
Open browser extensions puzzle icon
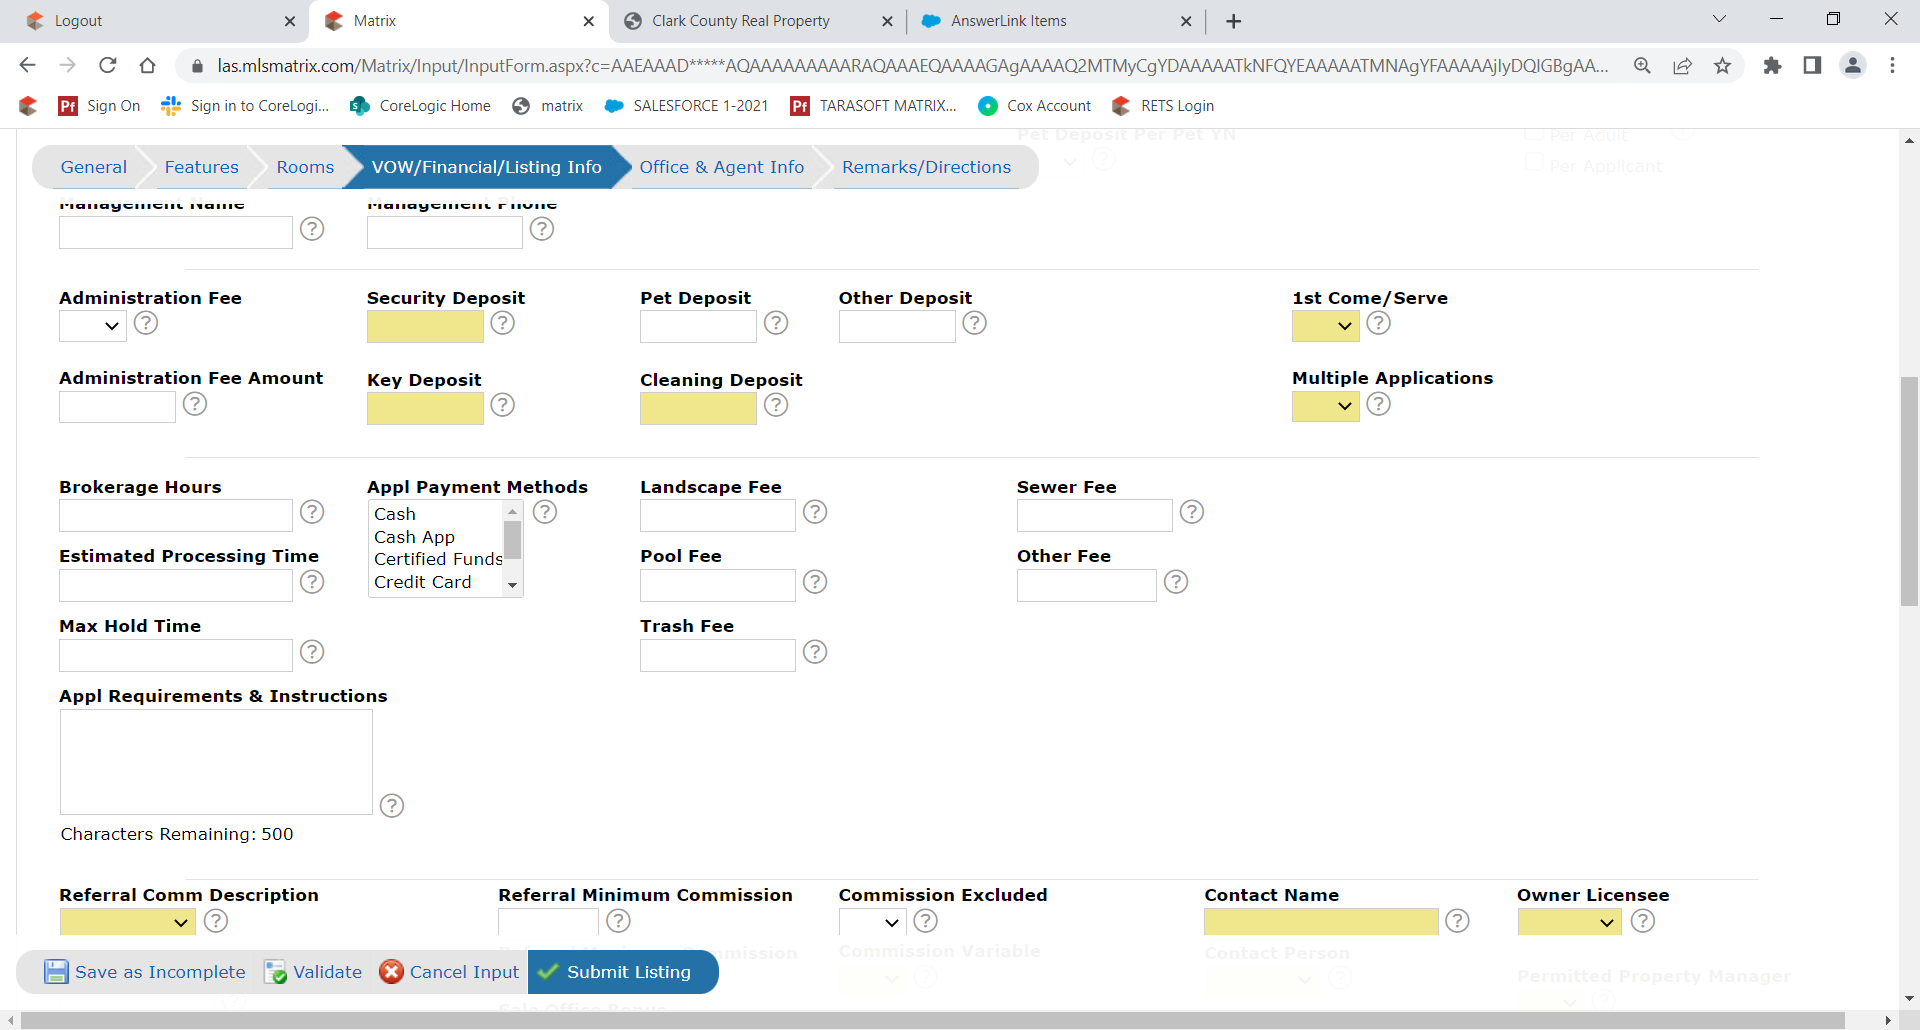(1772, 66)
